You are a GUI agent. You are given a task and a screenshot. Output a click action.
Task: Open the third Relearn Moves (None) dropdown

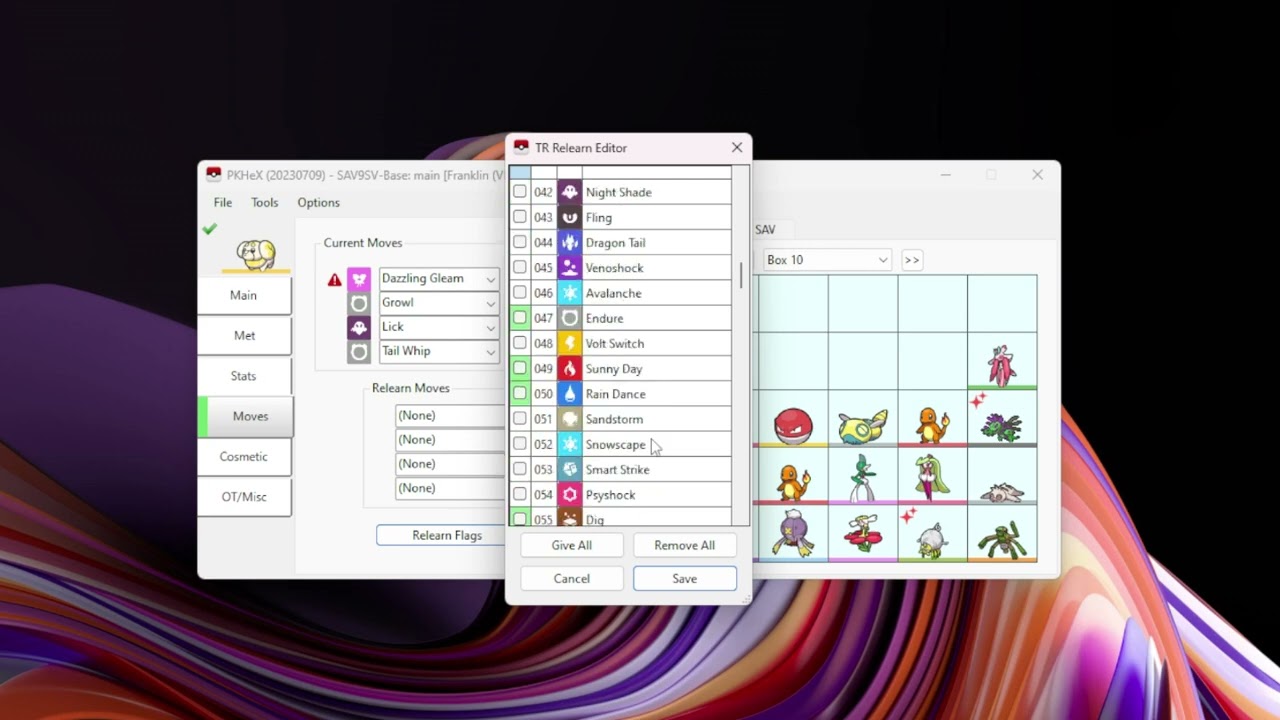coord(450,464)
